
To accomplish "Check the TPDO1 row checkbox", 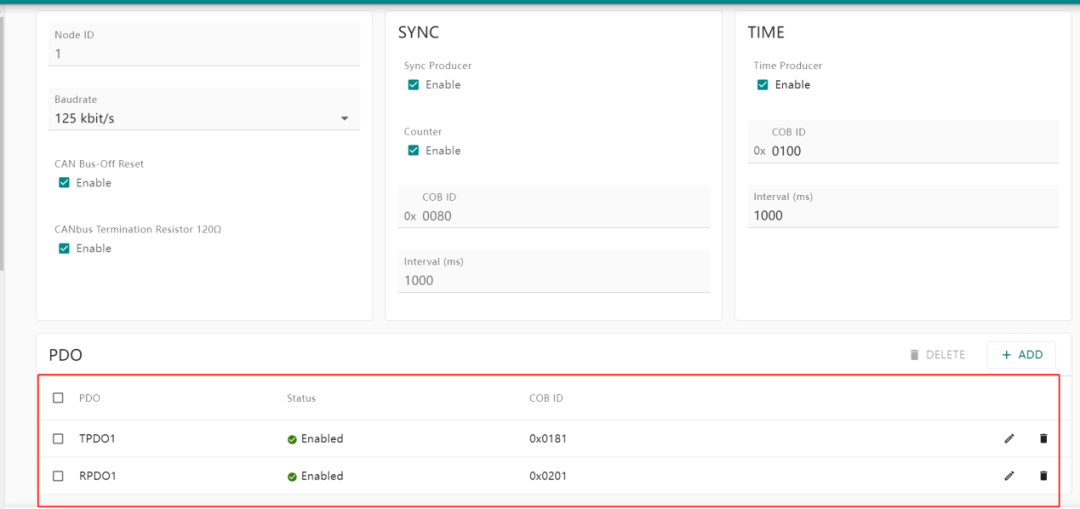I will (x=58, y=438).
